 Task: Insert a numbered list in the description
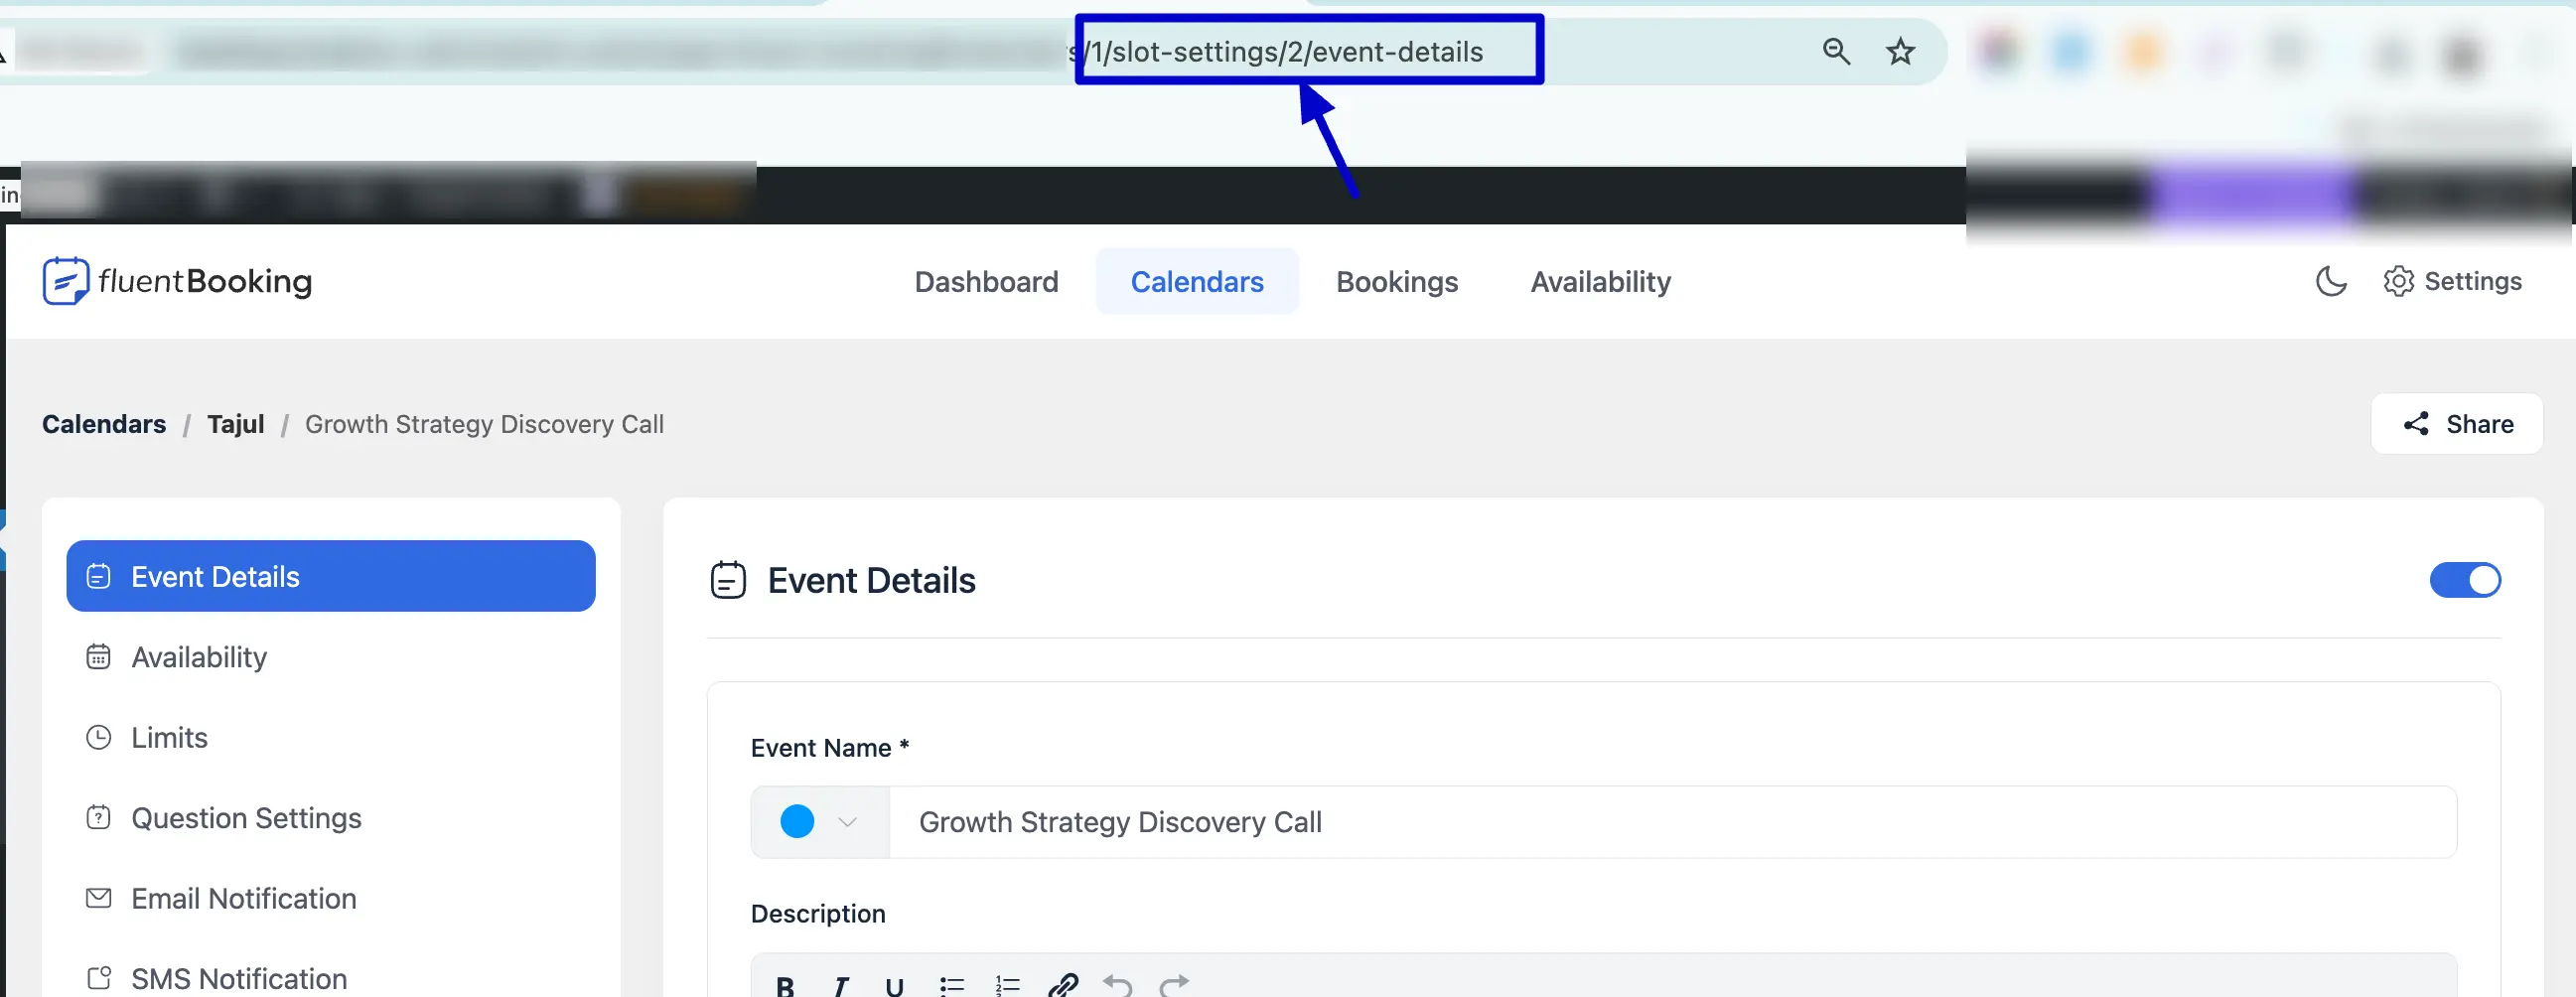coord(1007,985)
